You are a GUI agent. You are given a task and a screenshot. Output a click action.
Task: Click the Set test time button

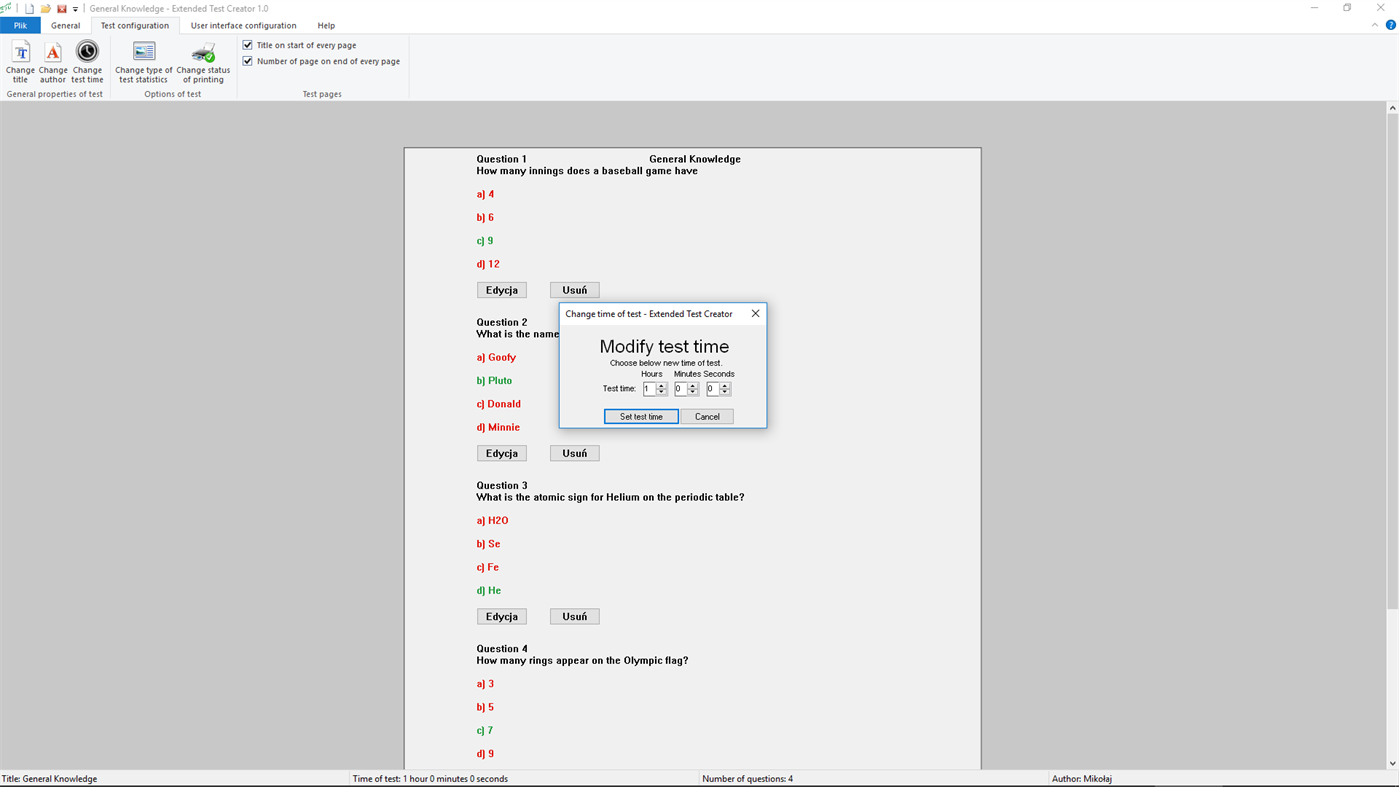[x=641, y=416]
